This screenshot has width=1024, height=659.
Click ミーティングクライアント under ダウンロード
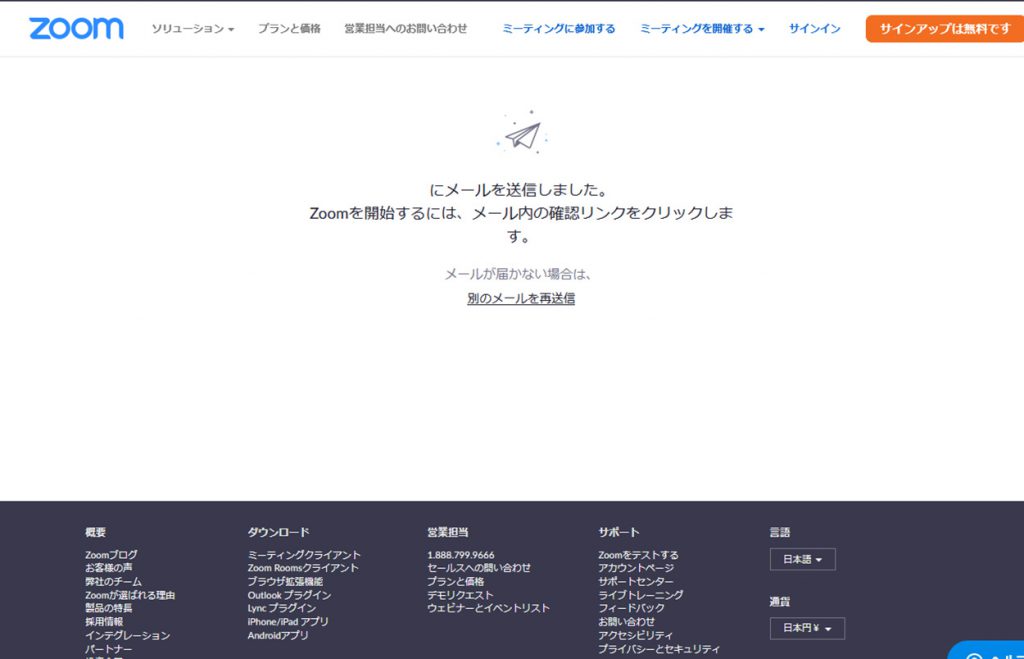[x=304, y=555]
